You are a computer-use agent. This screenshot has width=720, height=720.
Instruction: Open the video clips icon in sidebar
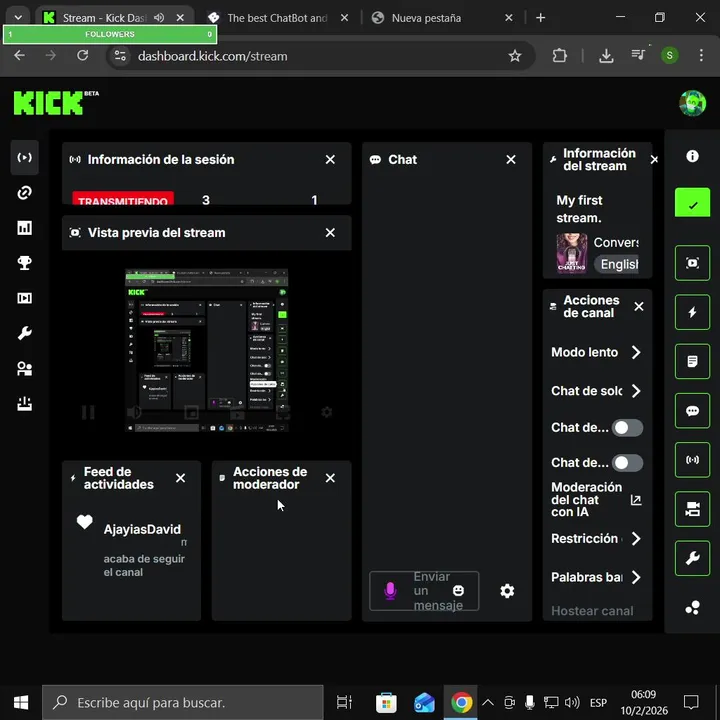point(24,298)
